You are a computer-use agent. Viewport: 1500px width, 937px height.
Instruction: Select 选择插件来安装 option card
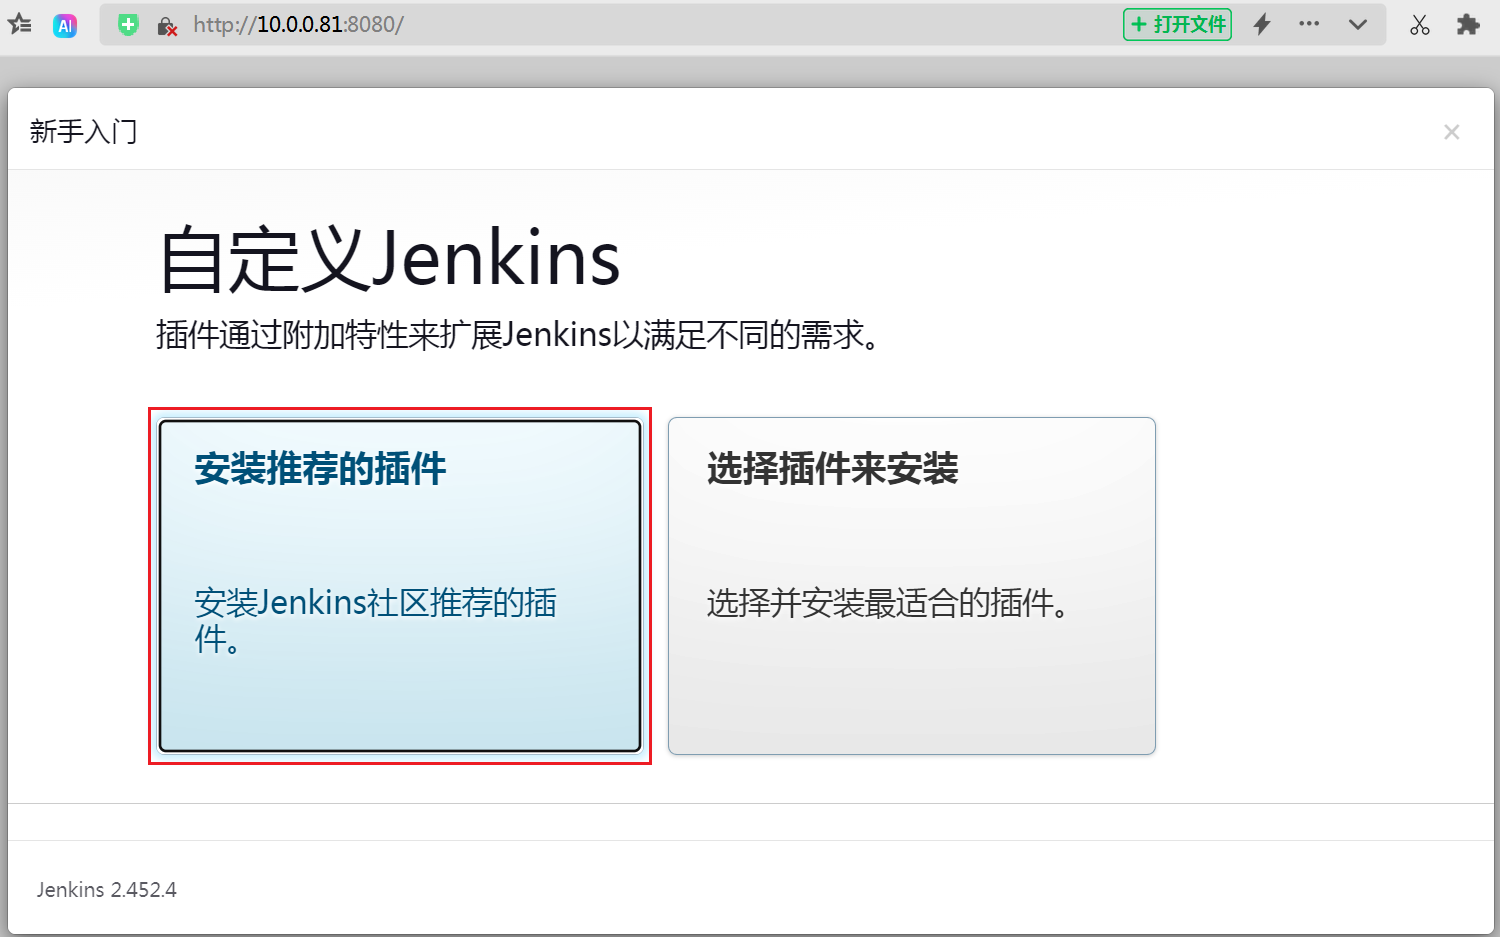tap(912, 586)
